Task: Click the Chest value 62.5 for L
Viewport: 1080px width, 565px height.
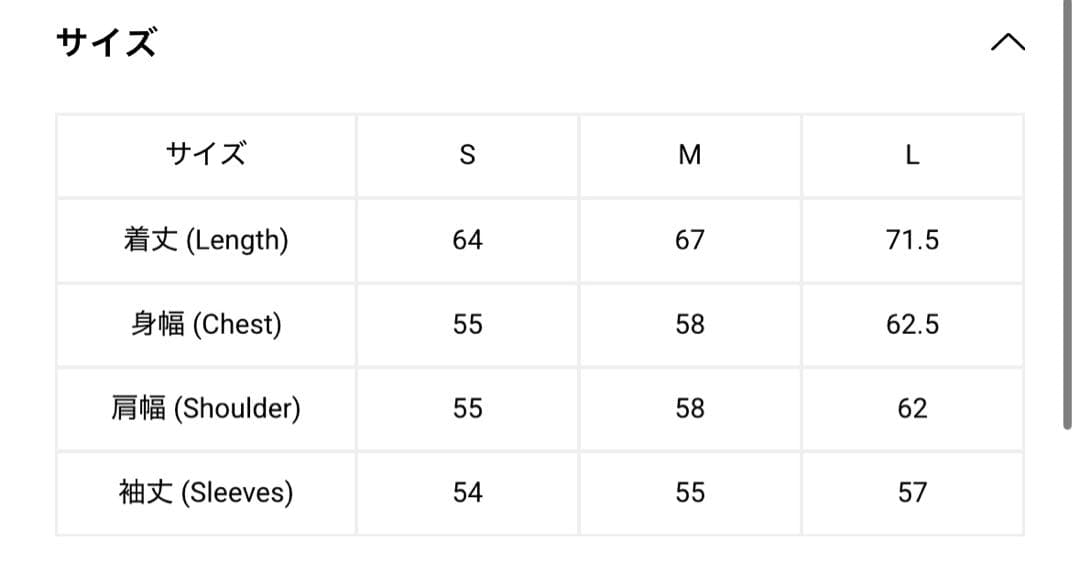Action: tap(911, 324)
